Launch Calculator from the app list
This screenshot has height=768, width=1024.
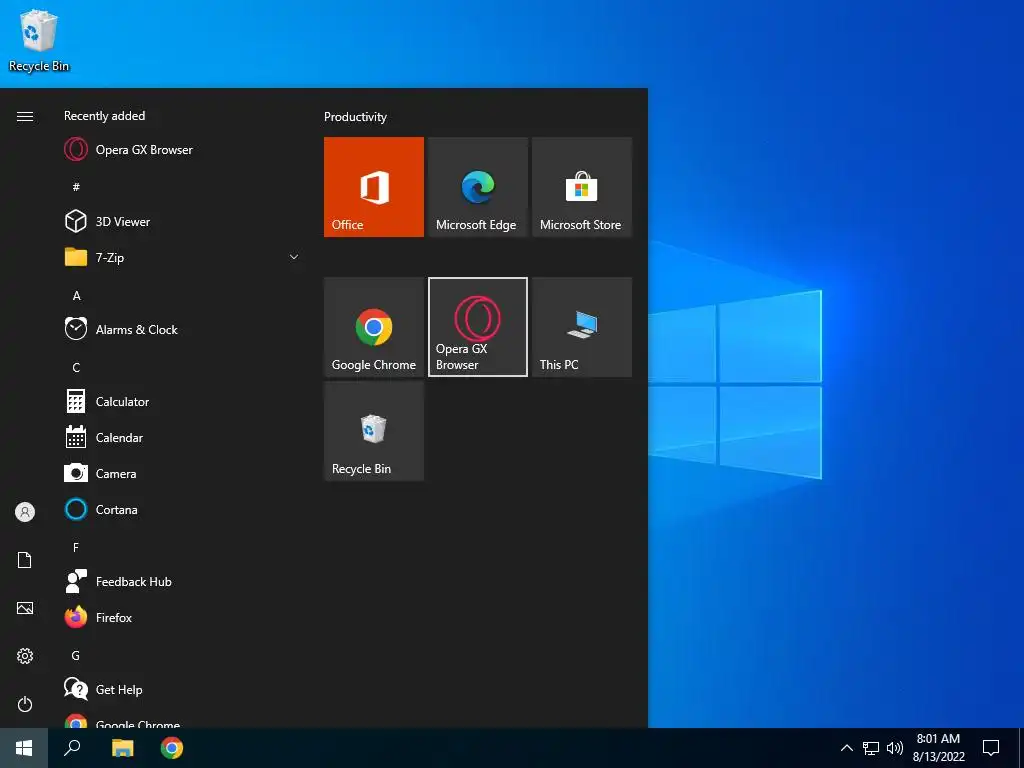(183, 401)
